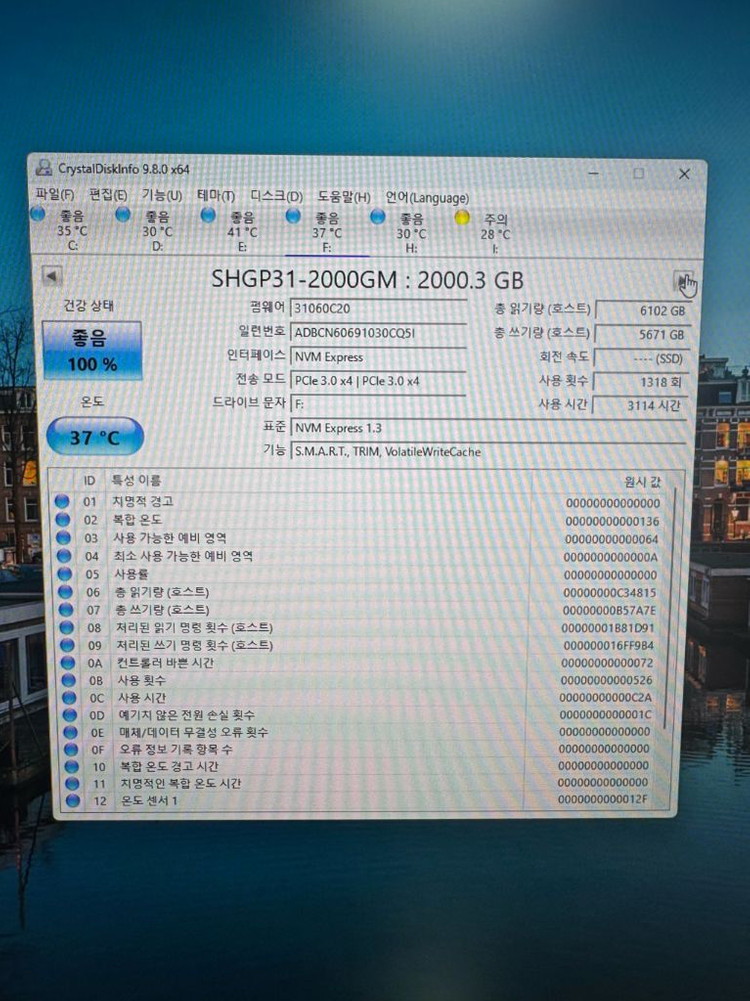This screenshot has height=1001, width=750.
Task: Click status orb for 01 치명적 경고
Action: pos(61,502)
